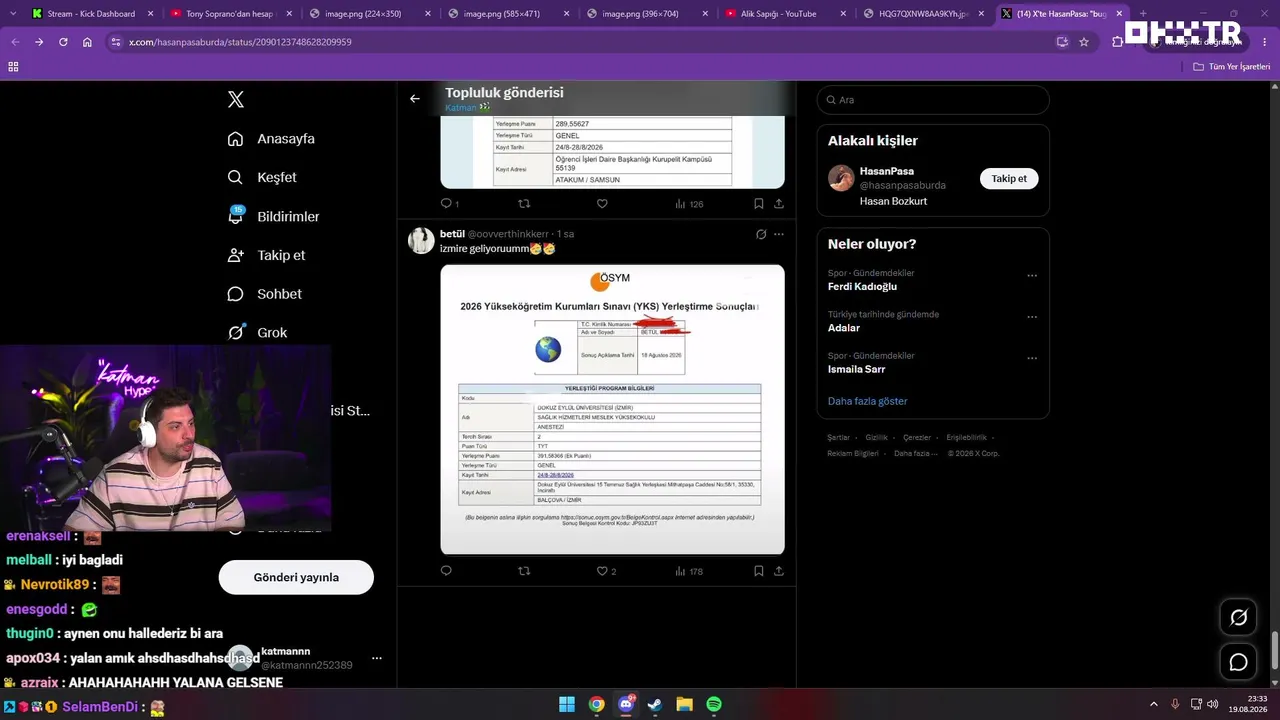
Task: Open Grok from the sidebar
Action: click(x=257, y=332)
